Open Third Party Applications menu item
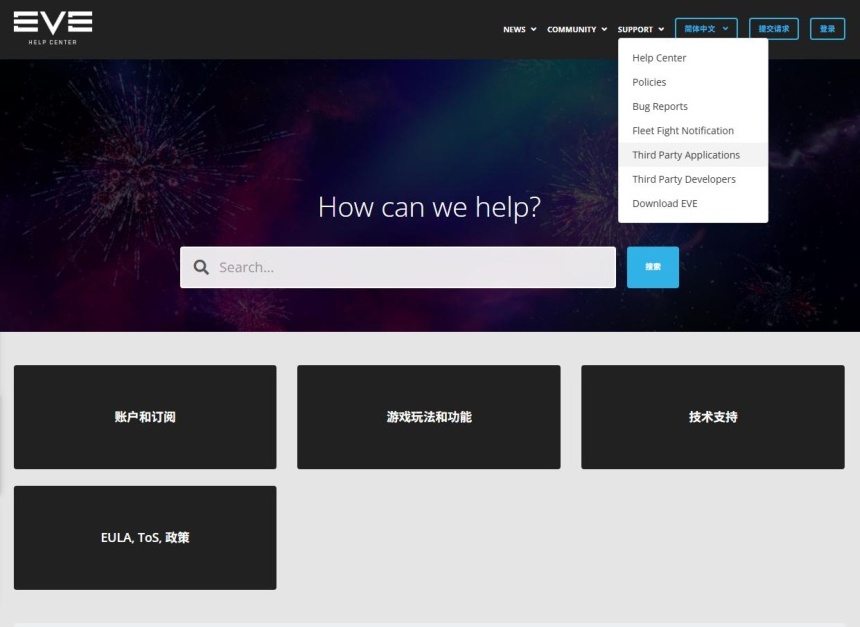 pos(686,155)
